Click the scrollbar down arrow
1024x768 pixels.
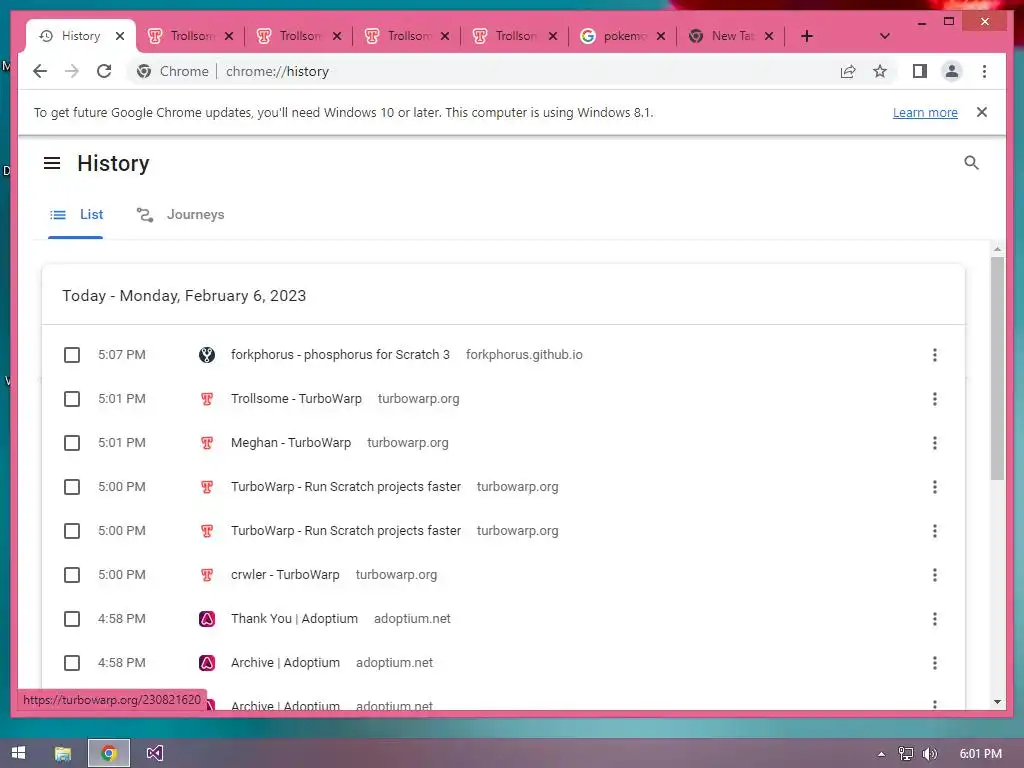pyautogui.click(x=997, y=702)
